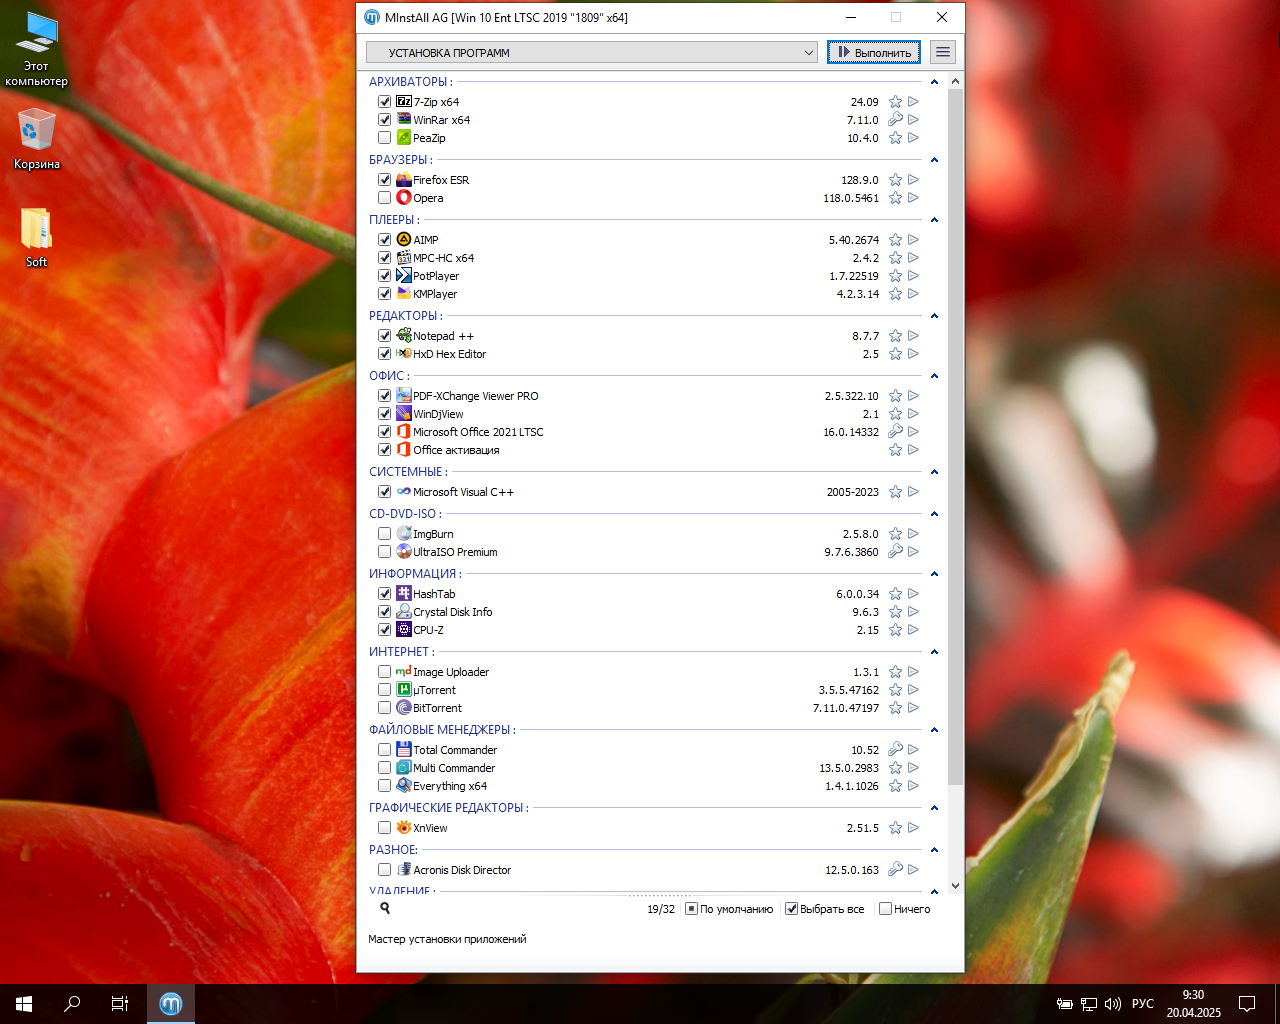
Task: Collapse the CD-DVD-ISO section
Action: 934,514
